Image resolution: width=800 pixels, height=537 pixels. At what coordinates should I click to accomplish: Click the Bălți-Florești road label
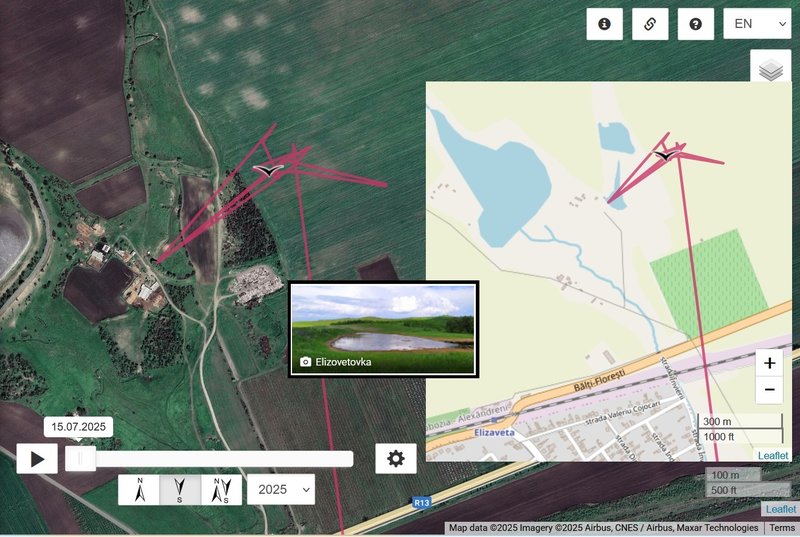599,380
